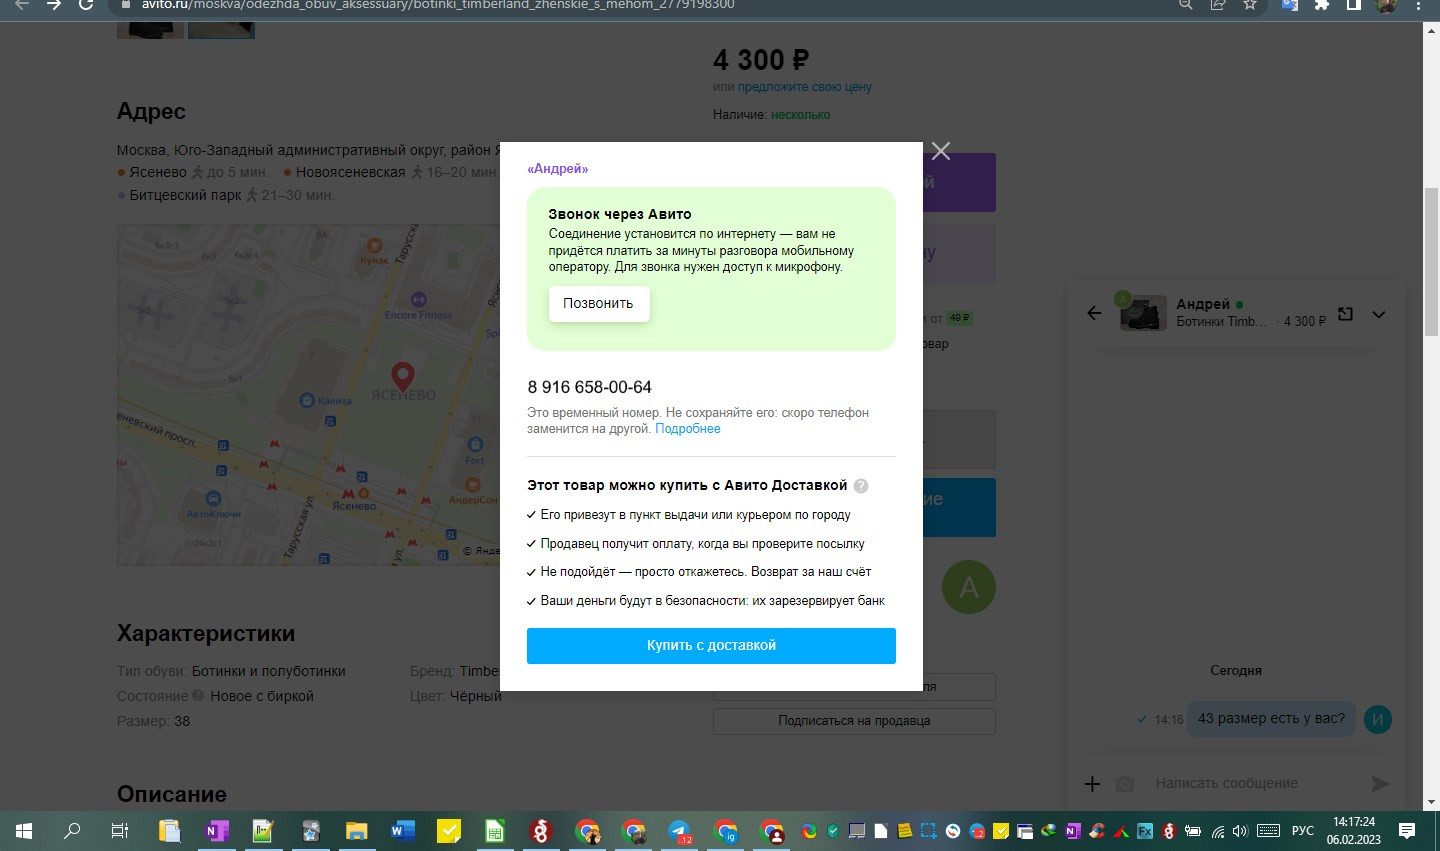Open File Explorer from the taskbar
1440x851 pixels.
click(x=357, y=831)
